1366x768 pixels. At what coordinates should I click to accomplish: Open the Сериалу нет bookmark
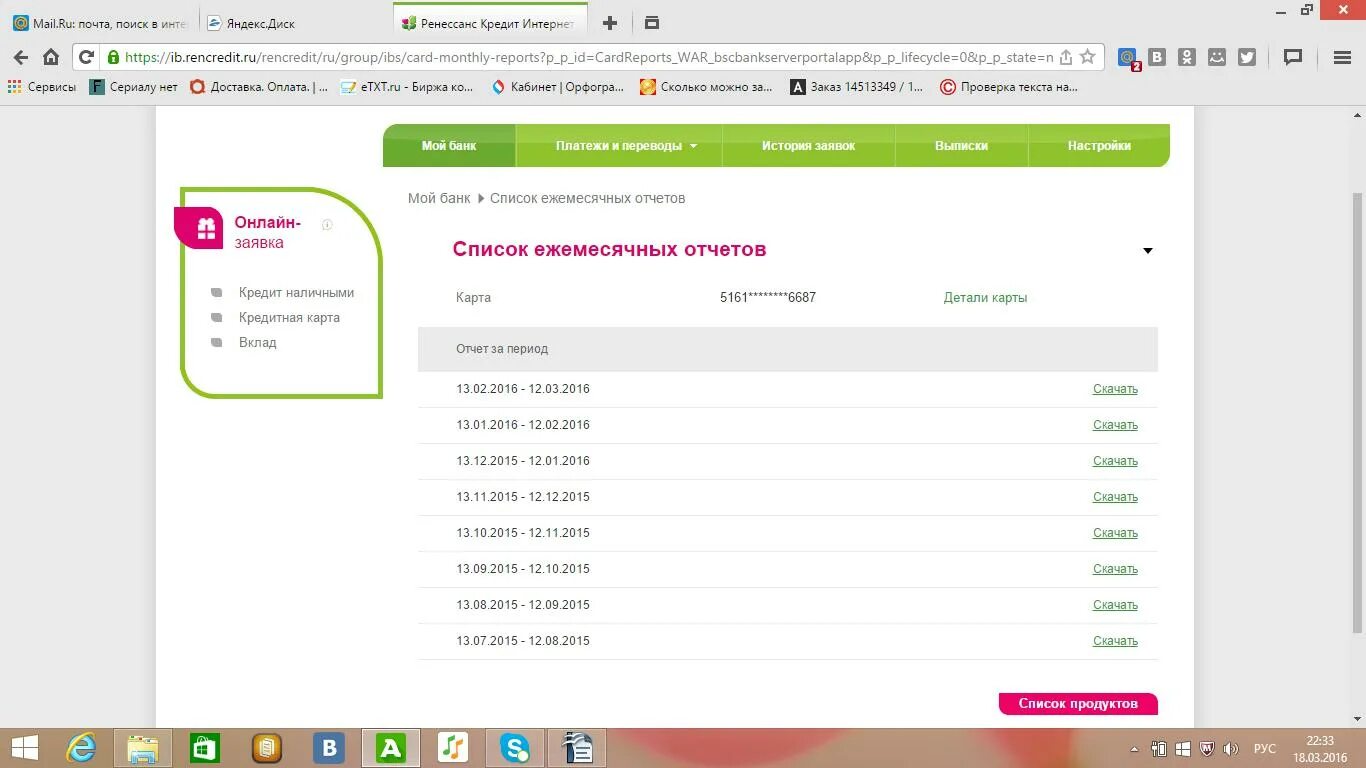coord(134,87)
